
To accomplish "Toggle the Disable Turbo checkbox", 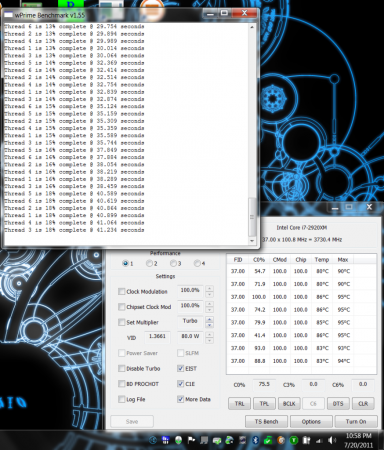I will (x=122, y=368).
